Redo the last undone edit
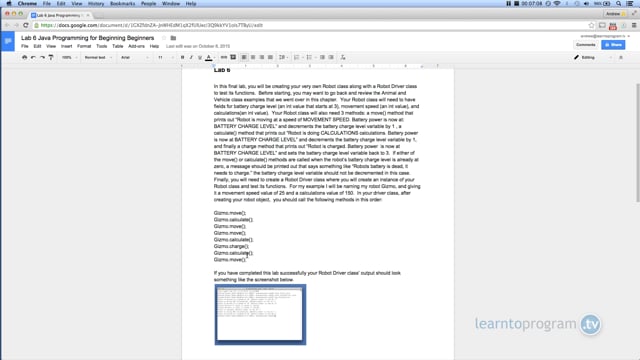Screen dimensions: 640x360 (42, 58)
